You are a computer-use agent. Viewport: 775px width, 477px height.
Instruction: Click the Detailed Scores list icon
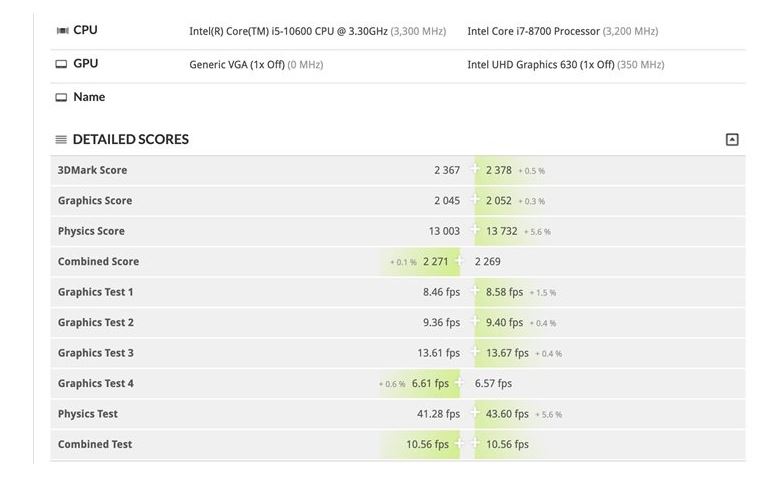tap(61, 140)
